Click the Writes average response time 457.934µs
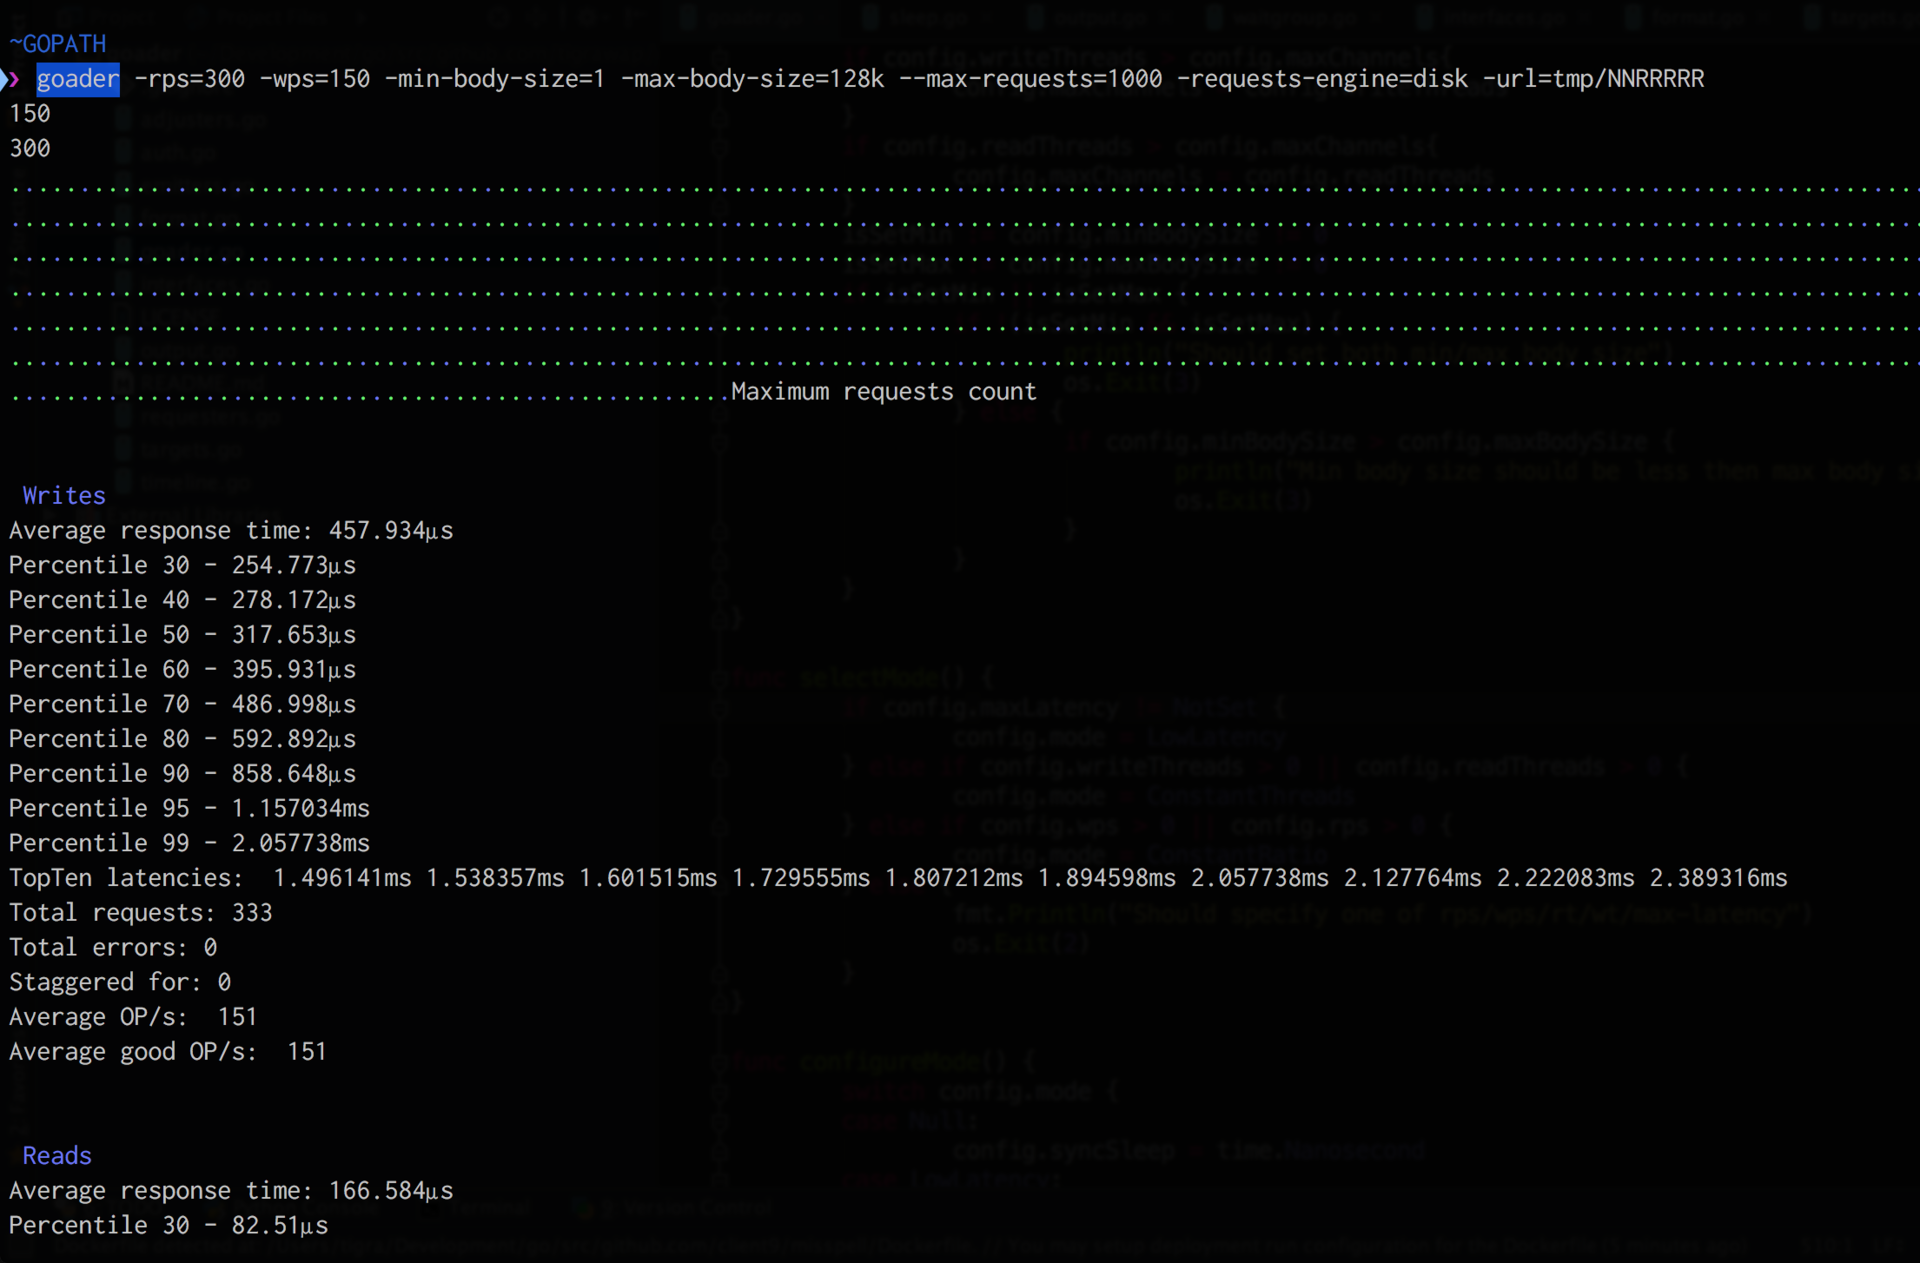Viewport: 1920px width, 1263px height. 390,531
